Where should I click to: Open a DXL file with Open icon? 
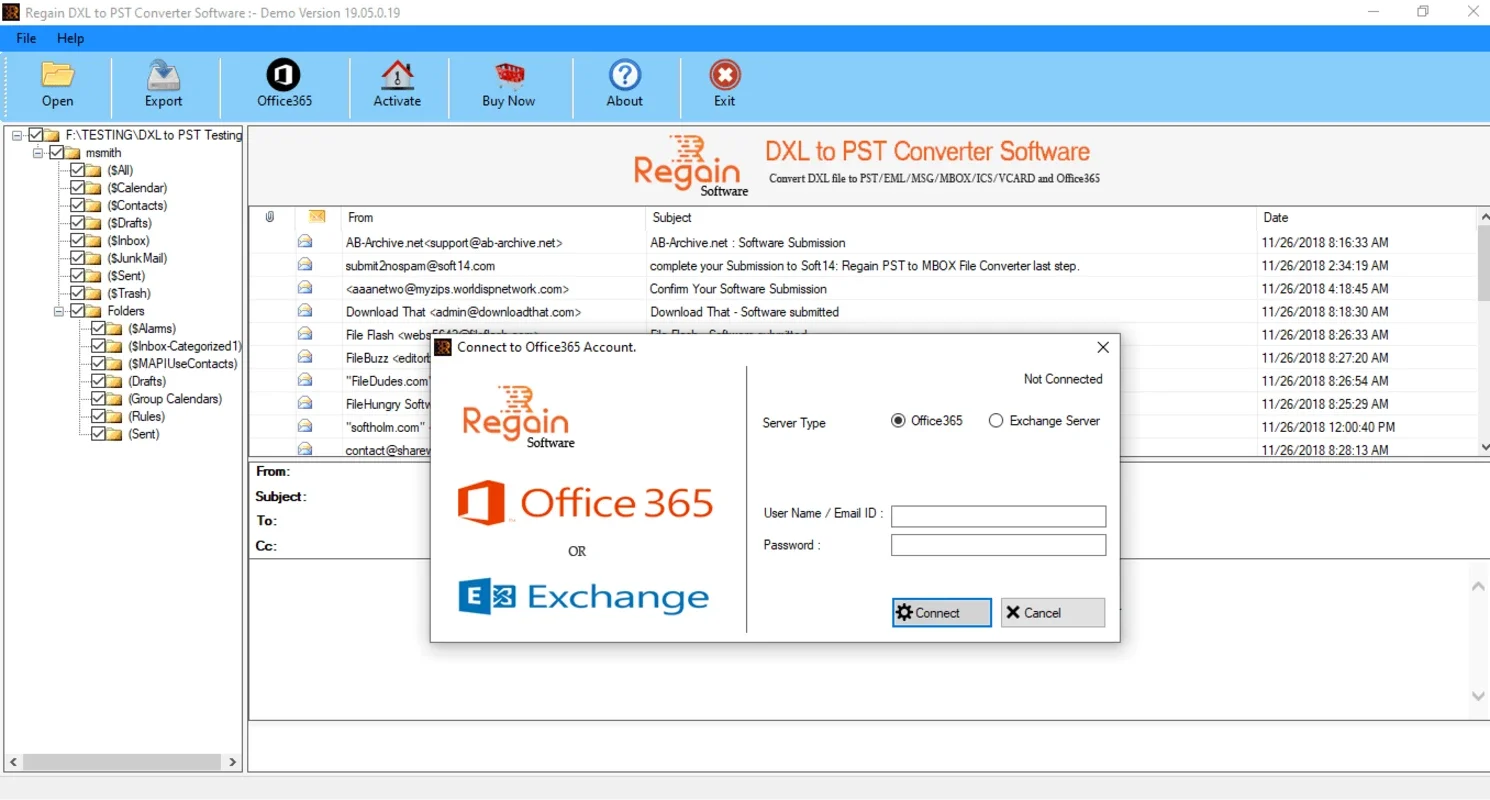pyautogui.click(x=57, y=76)
